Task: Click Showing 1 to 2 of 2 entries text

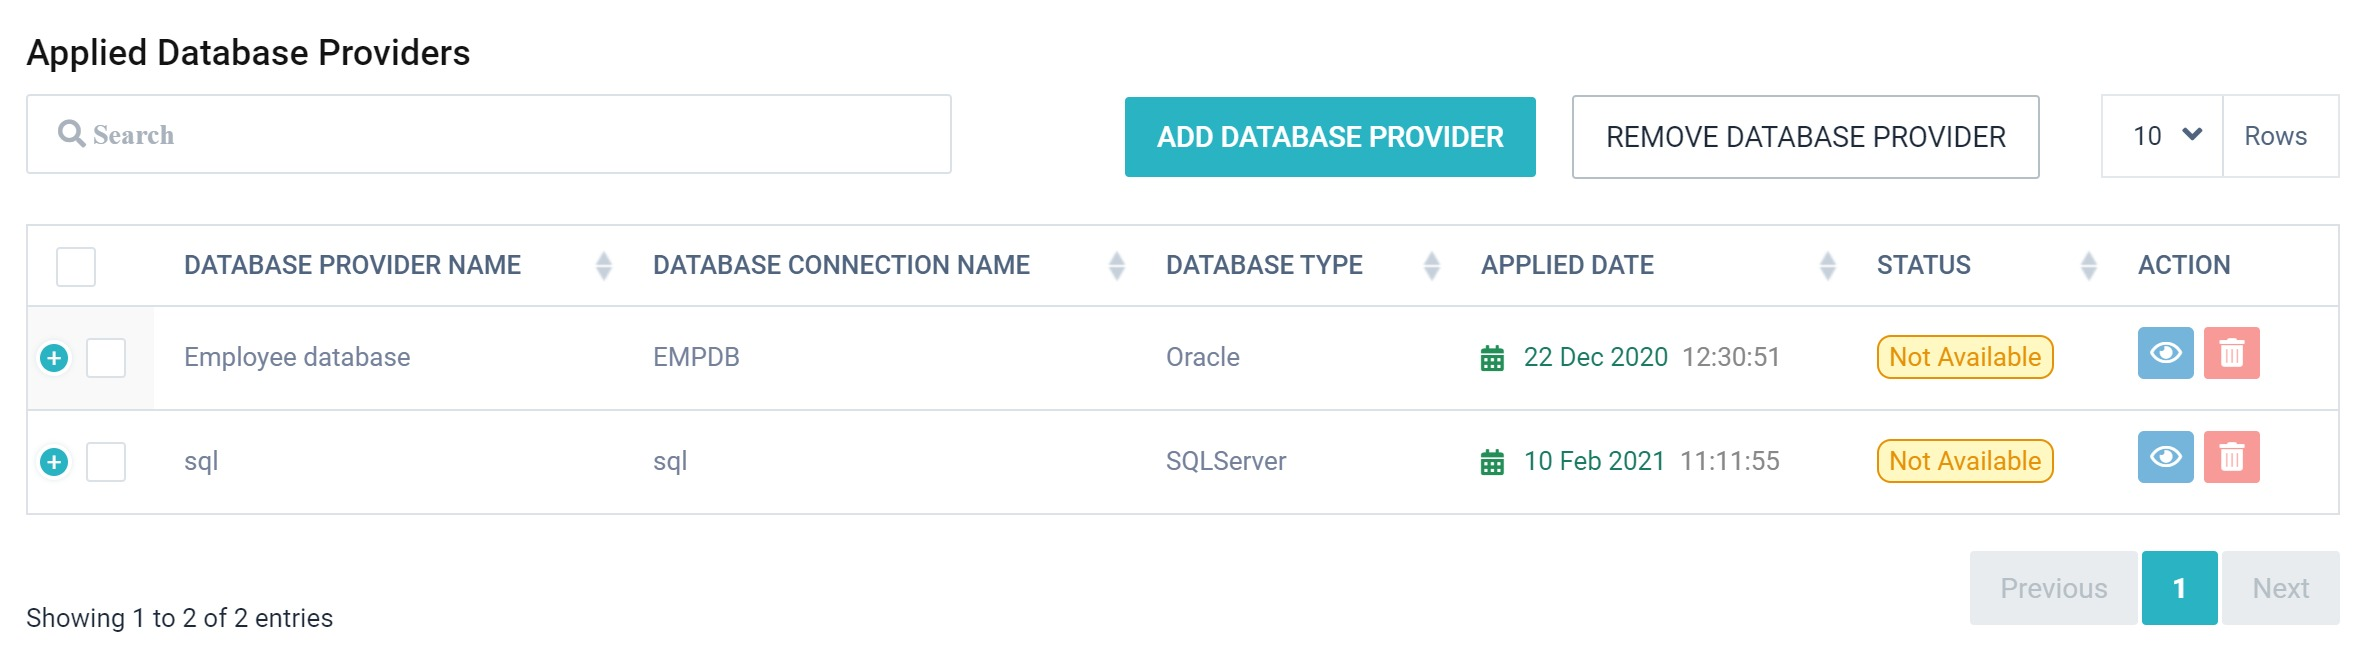Action: tap(179, 618)
